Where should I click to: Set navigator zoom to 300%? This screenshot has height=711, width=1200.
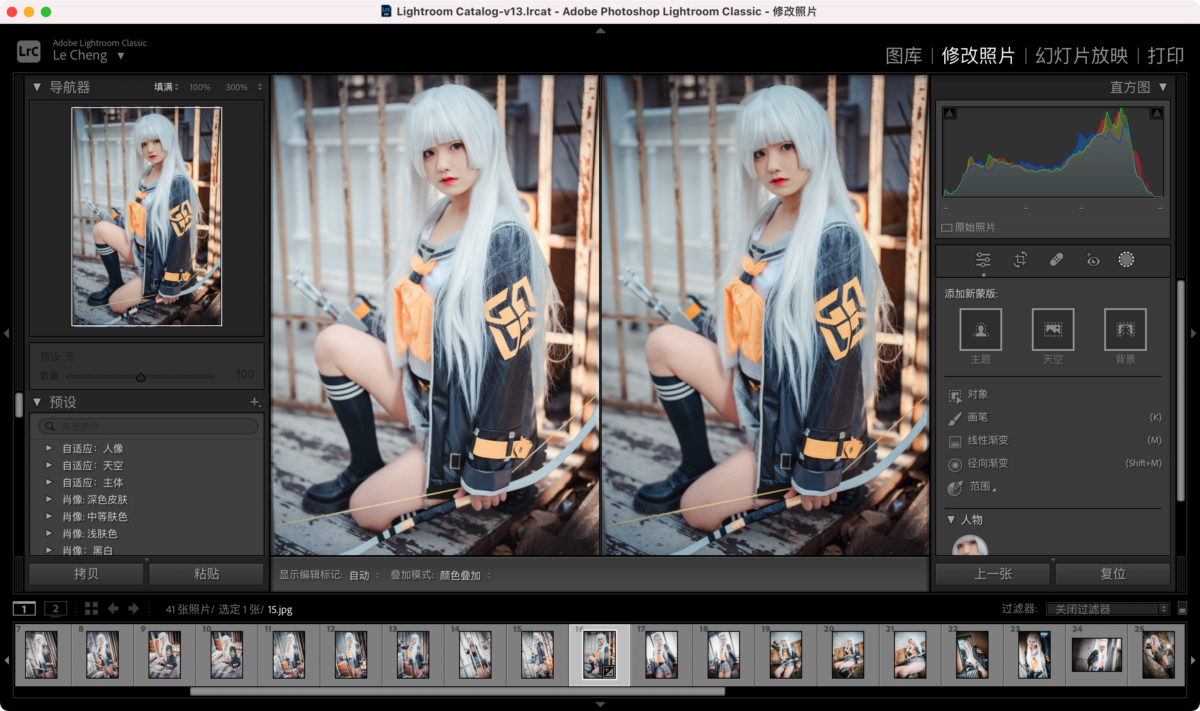tap(237, 87)
